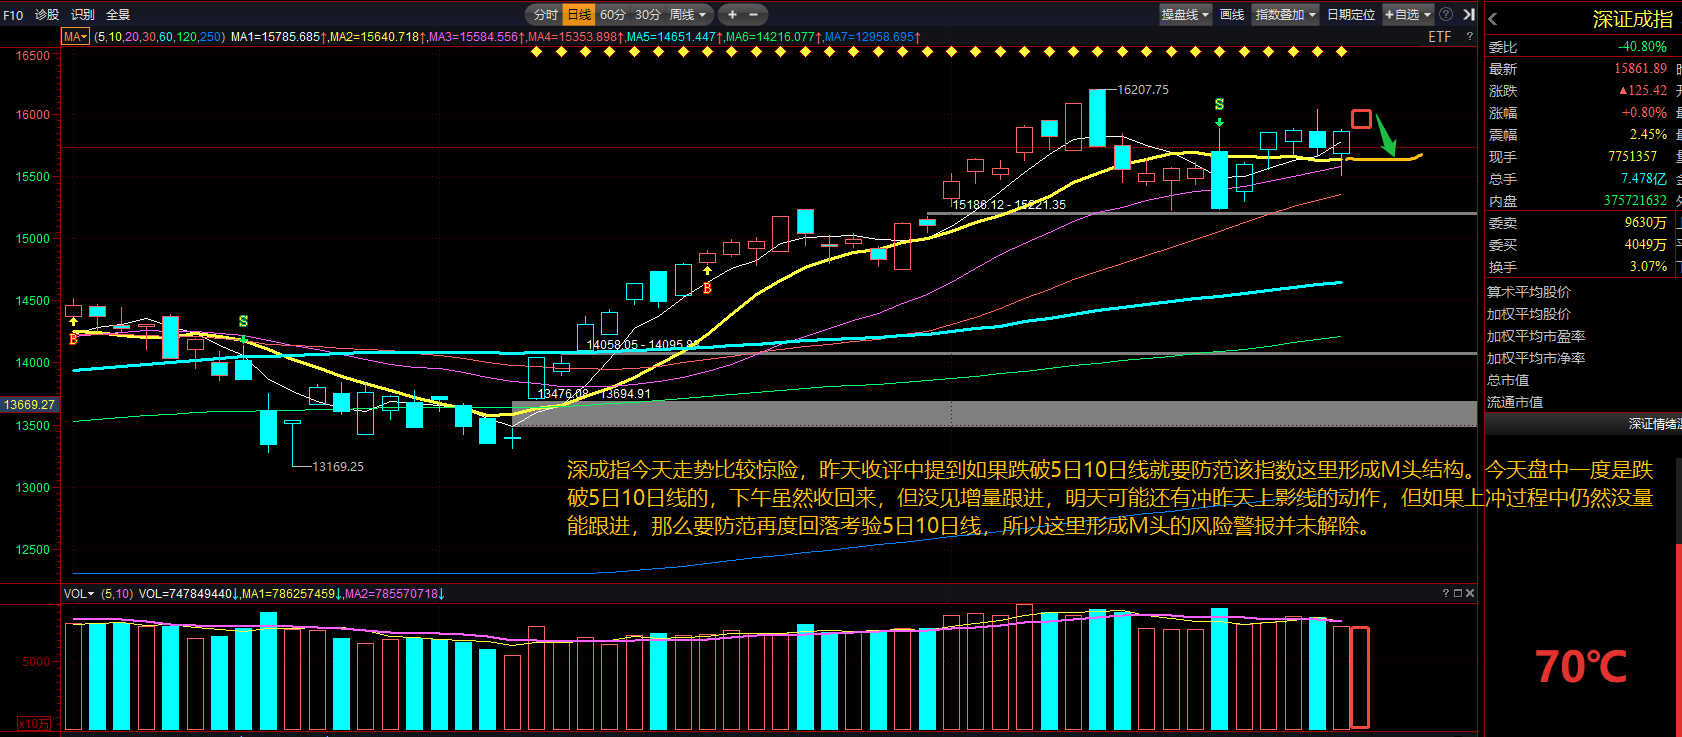Expand the 指数叠加 dropdown
This screenshot has height=737, width=1682.
click(1286, 14)
